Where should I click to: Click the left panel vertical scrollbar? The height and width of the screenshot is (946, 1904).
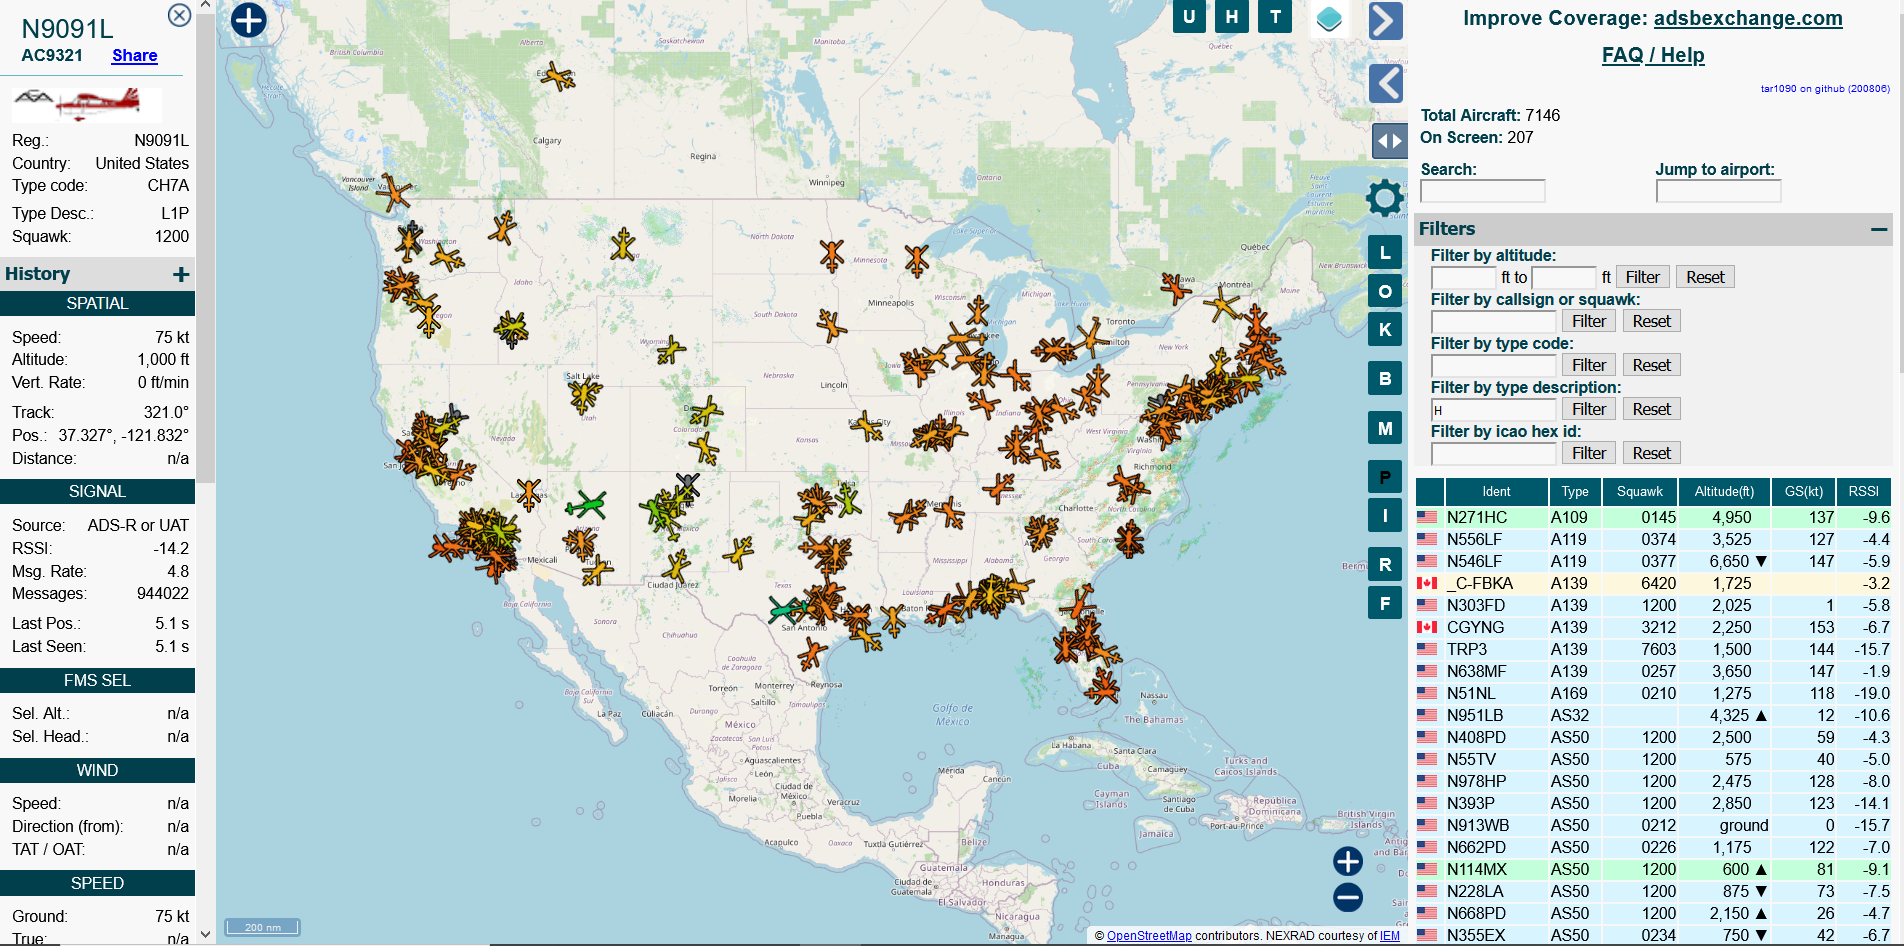(x=205, y=250)
